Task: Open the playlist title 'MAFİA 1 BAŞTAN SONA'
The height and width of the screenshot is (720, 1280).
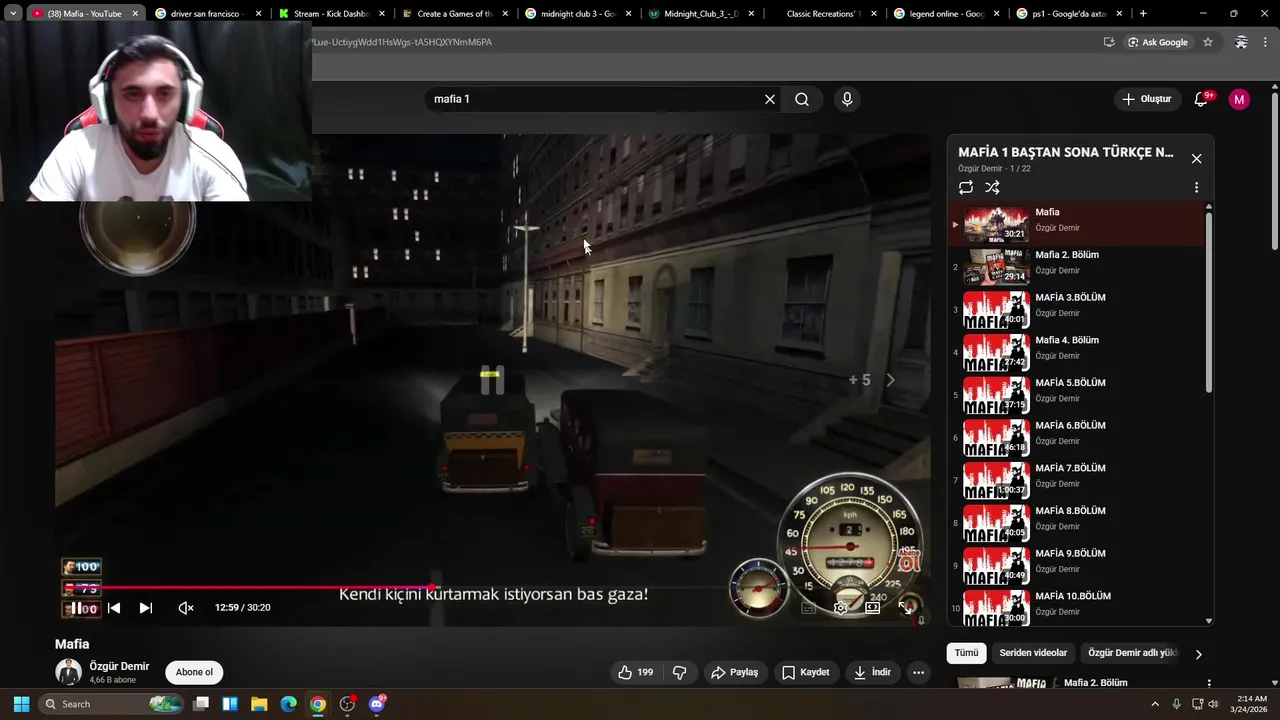Action: point(1066,152)
